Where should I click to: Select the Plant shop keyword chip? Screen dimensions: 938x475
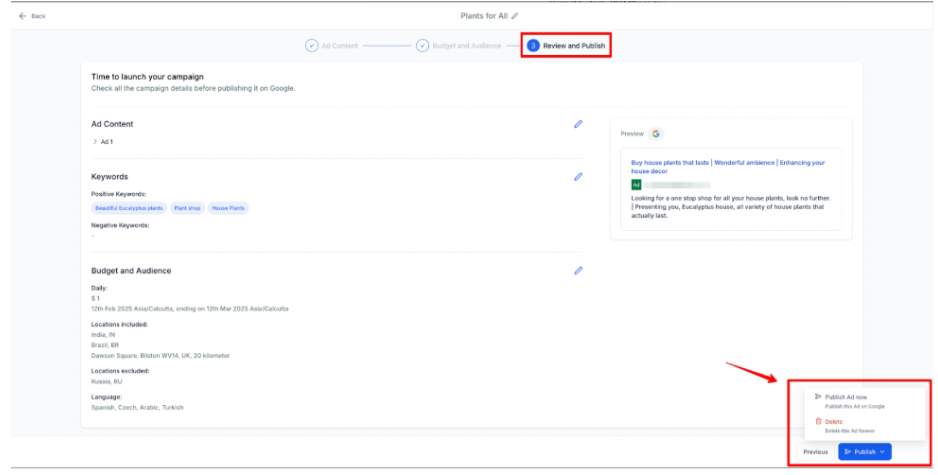tap(187, 208)
